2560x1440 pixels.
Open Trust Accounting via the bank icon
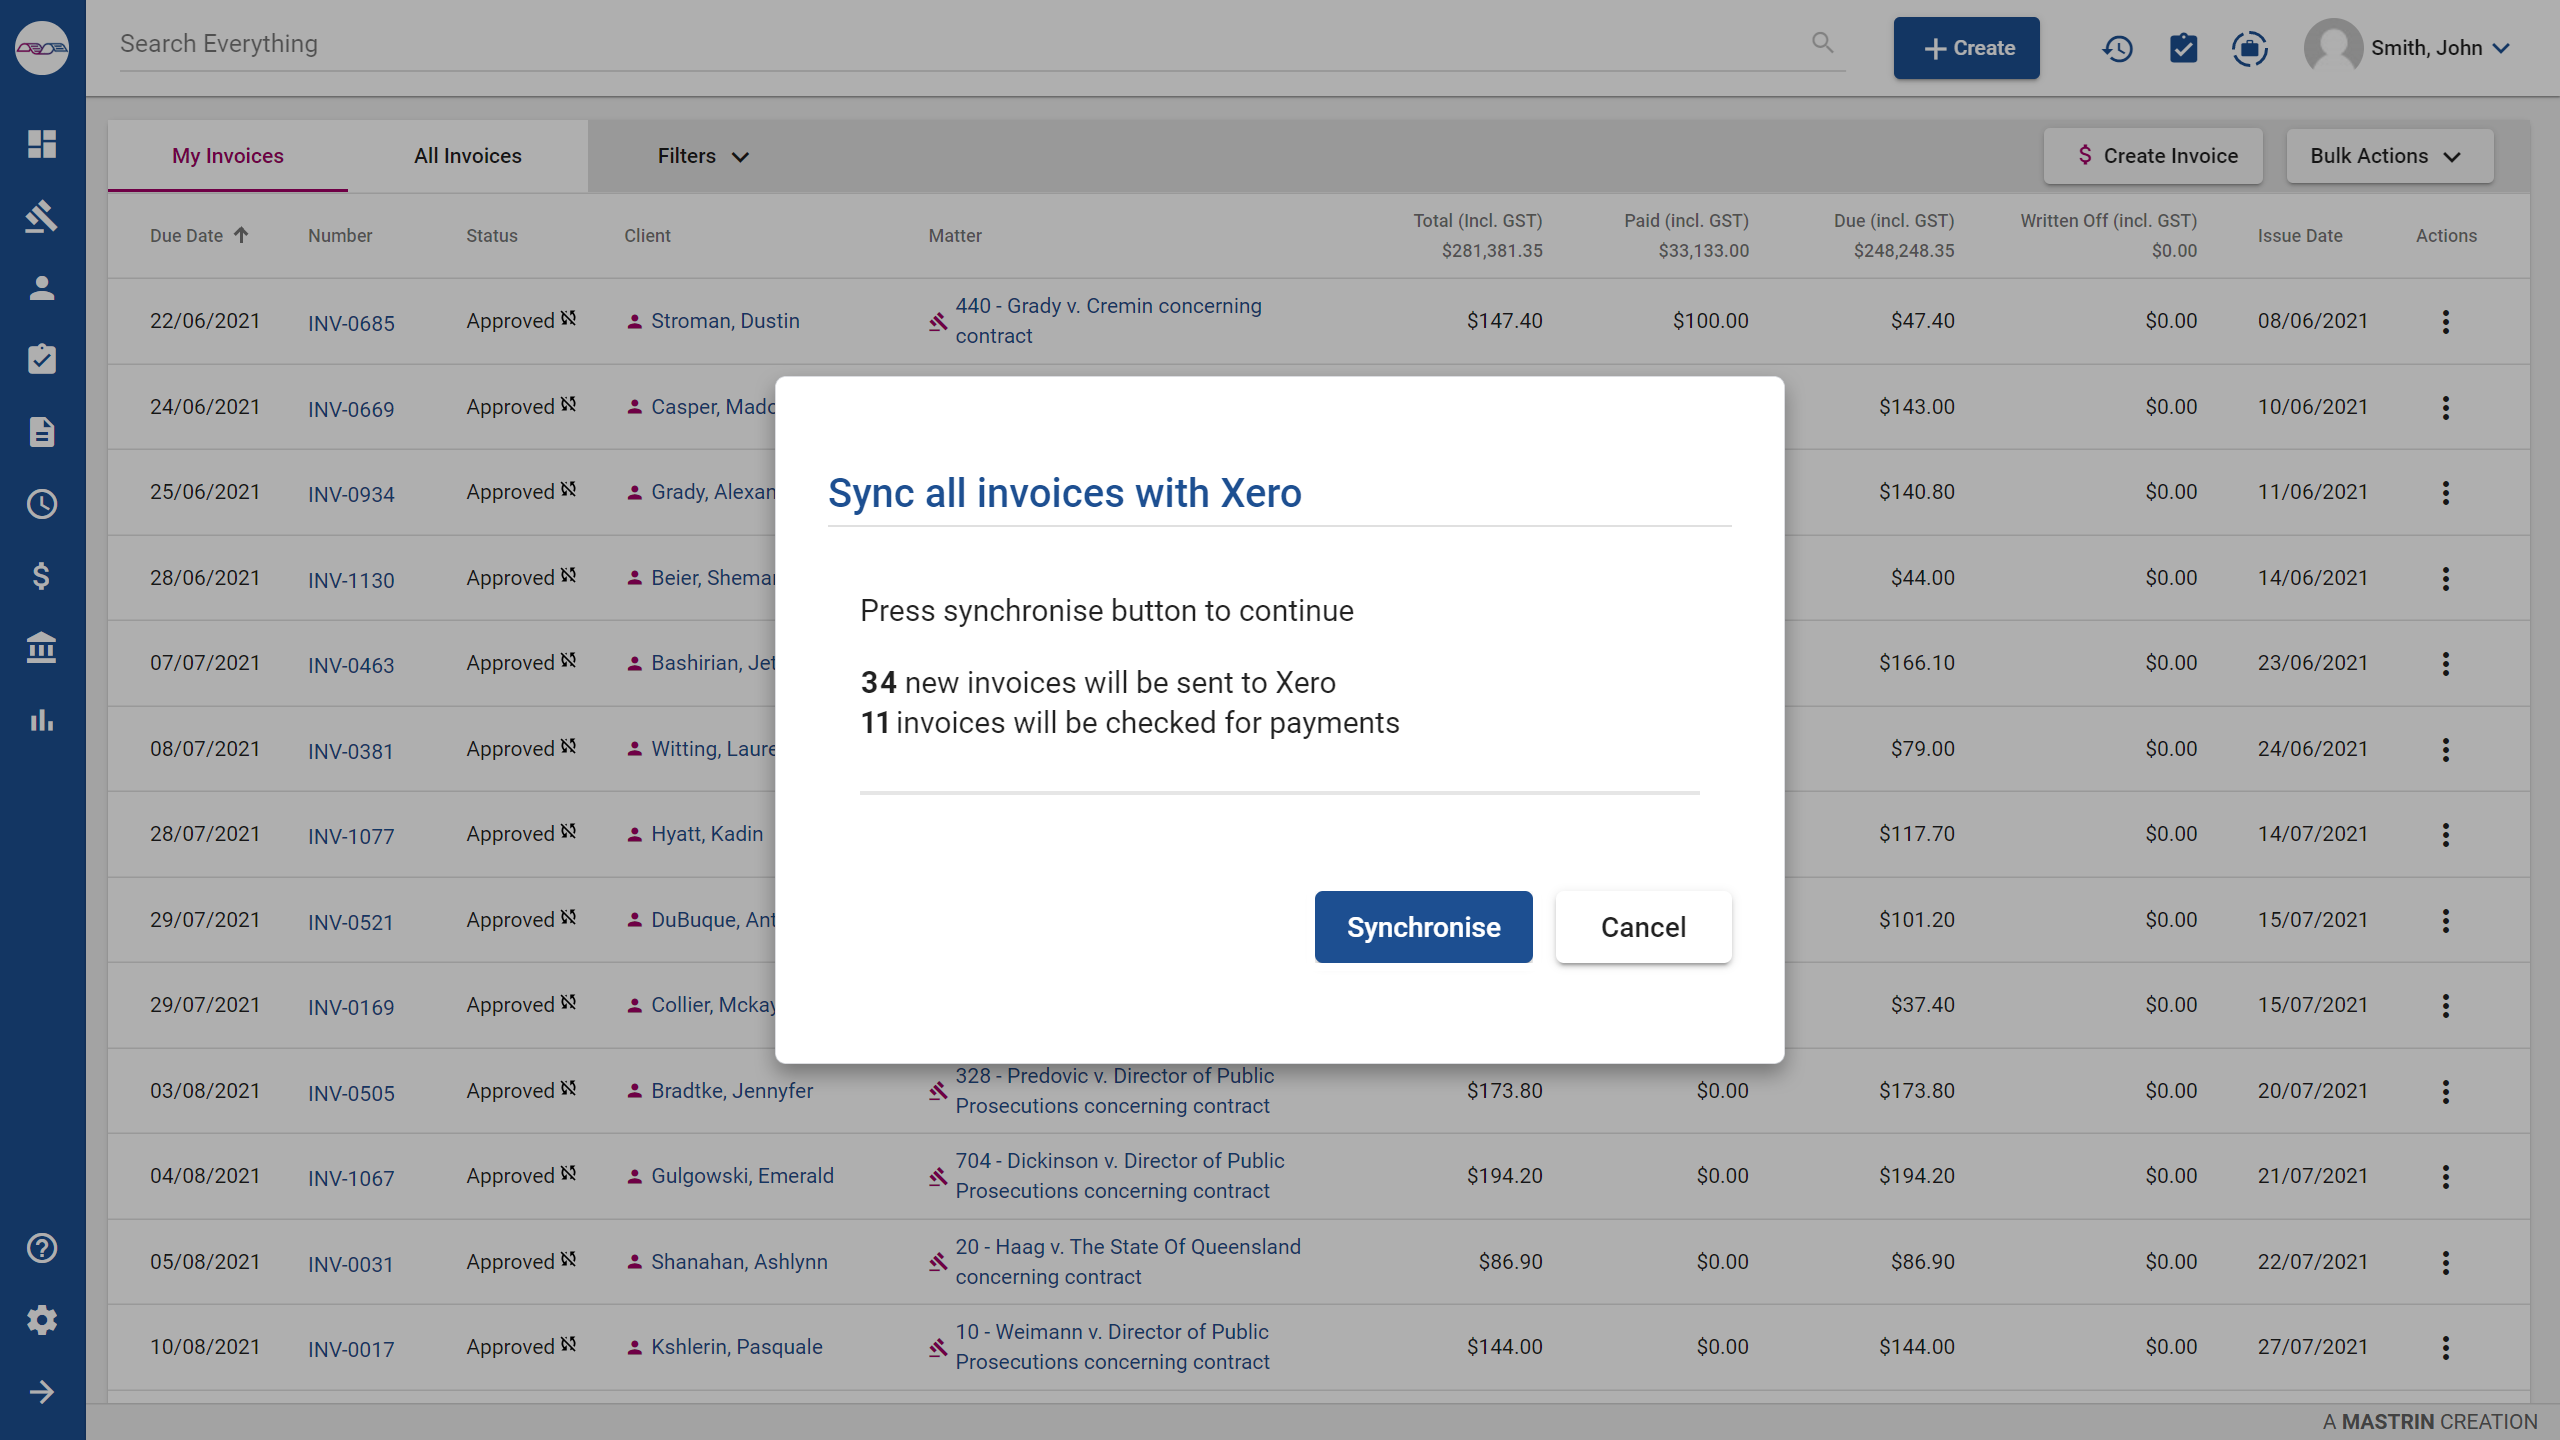click(x=42, y=648)
